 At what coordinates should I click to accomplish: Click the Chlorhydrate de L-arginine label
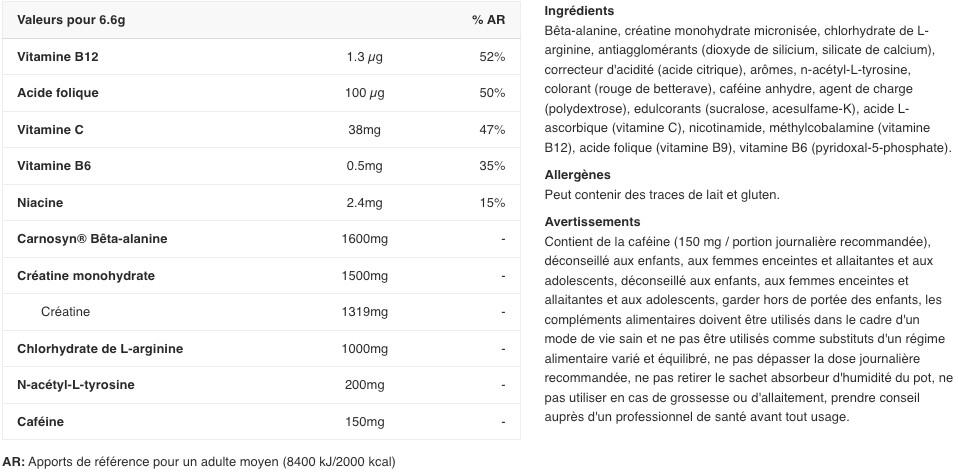(100, 349)
